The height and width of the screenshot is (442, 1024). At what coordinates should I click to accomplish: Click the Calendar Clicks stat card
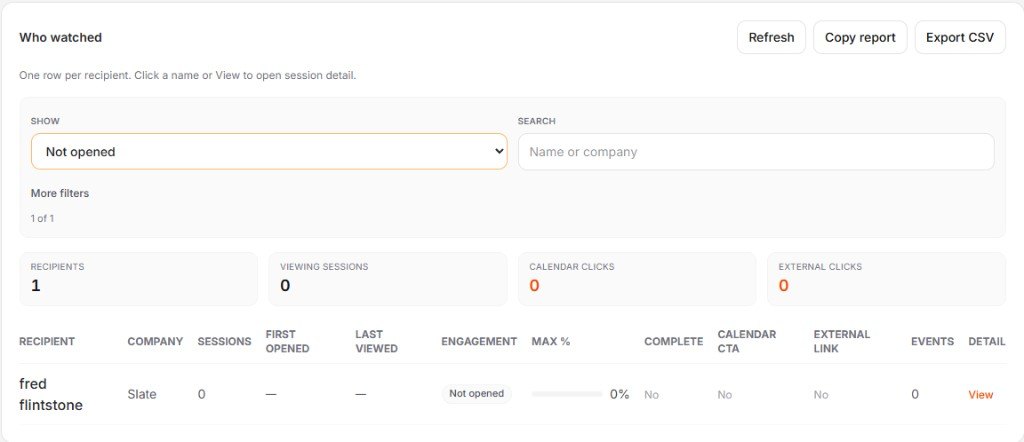tap(637, 279)
